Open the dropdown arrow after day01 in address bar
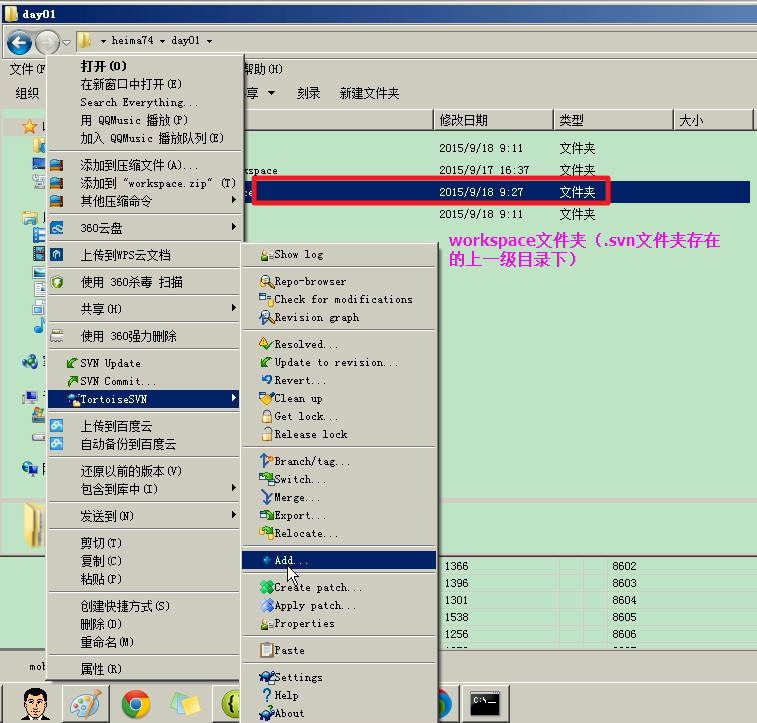757x723 pixels. point(210,42)
